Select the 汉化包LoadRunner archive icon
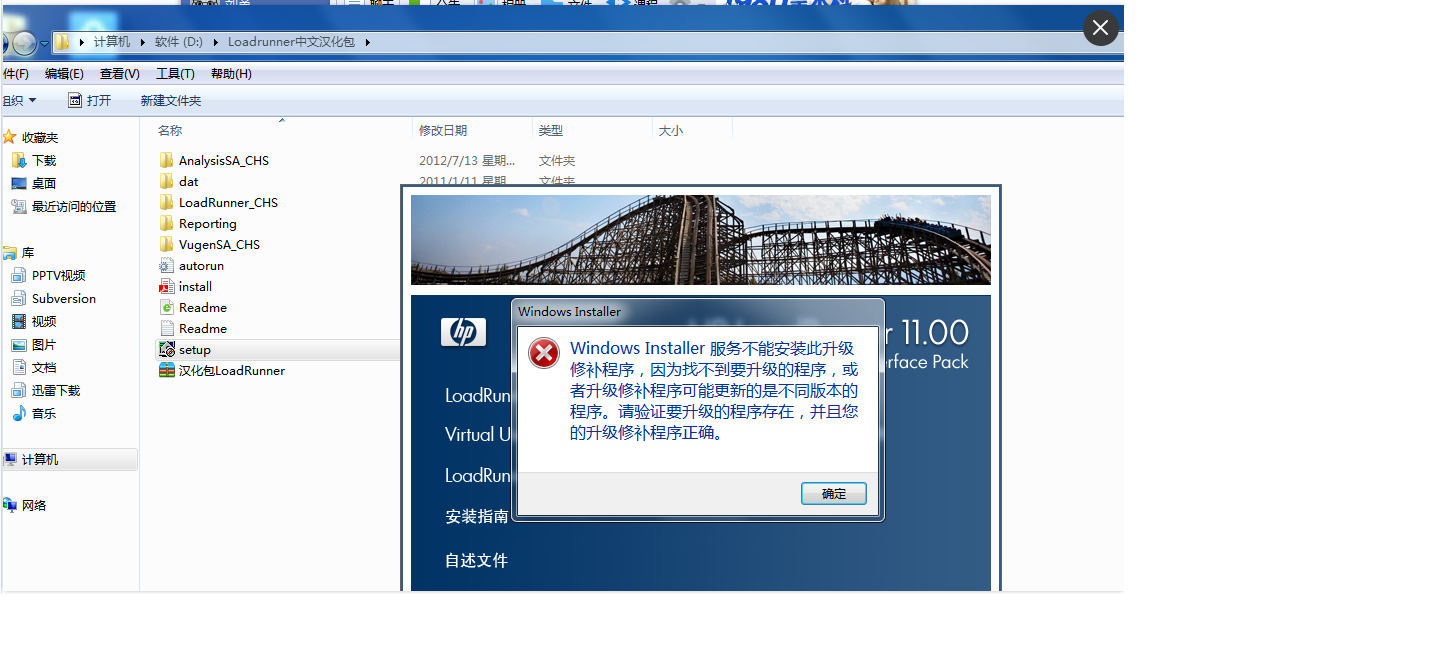The width and height of the screenshot is (1433, 671). coord(167,370)
